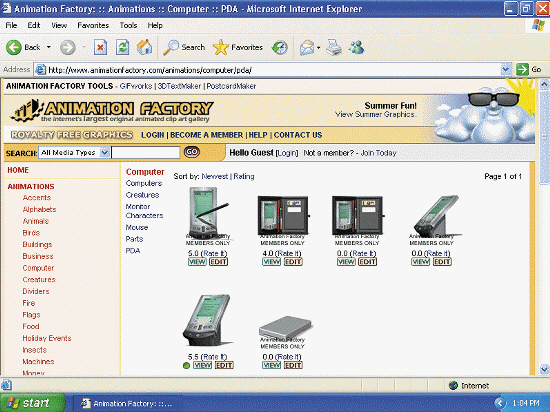Open the Favorites menu
The height and width of the screenshot is (412, 550).
point(93,25)
